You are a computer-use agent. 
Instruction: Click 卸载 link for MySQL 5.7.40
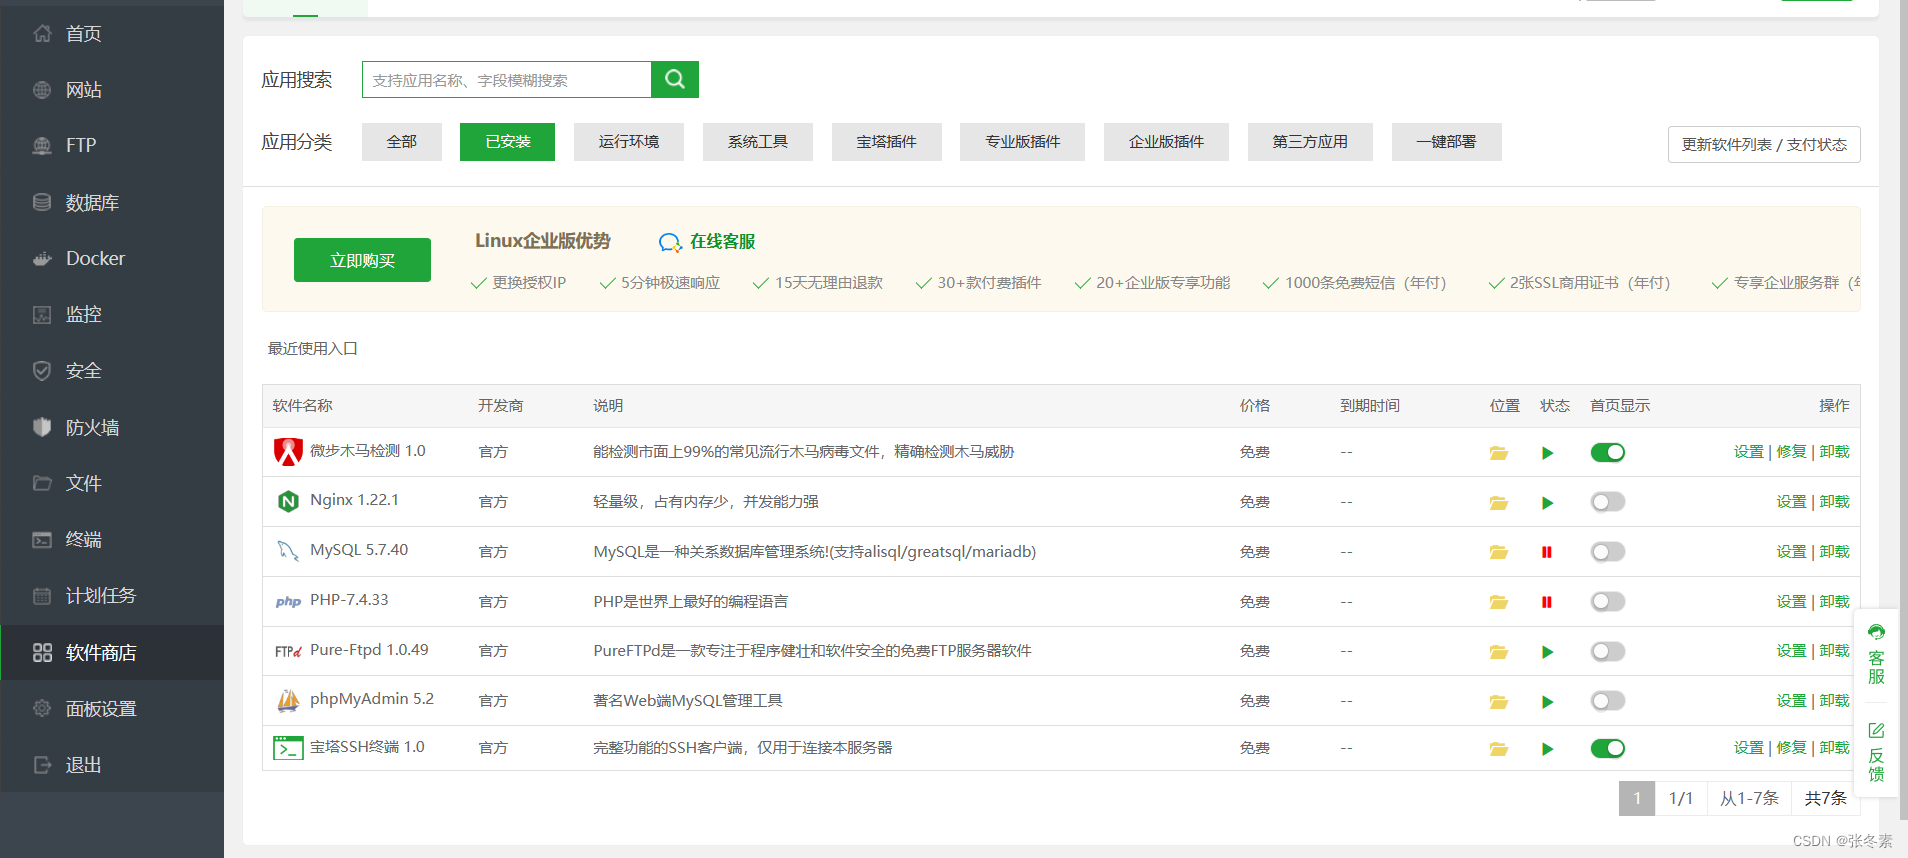point(1834,552)
